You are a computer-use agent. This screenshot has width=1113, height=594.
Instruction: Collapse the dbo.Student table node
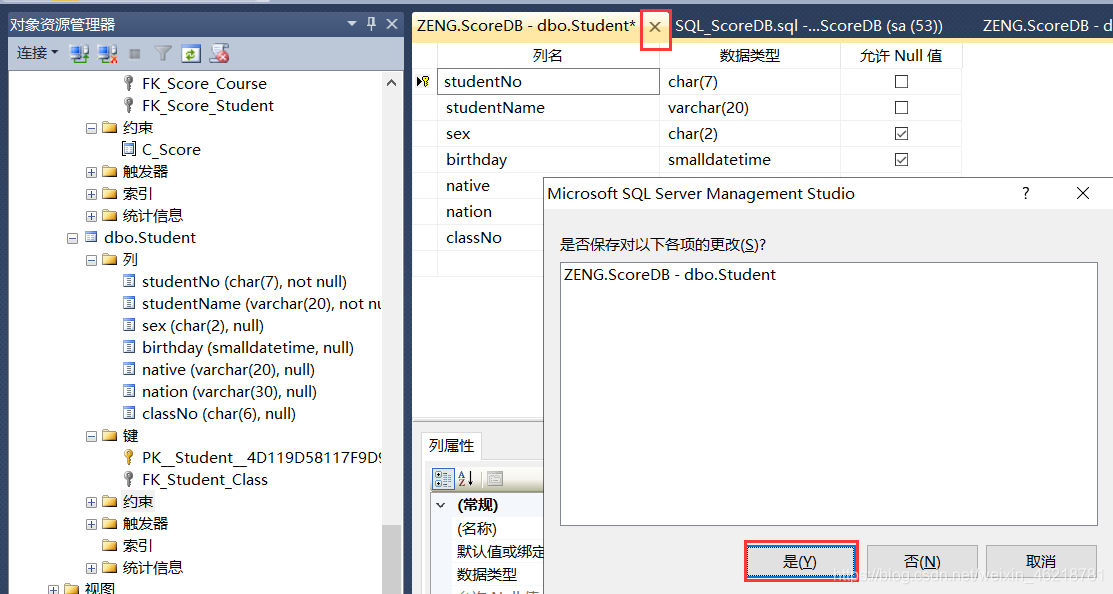click(x=72, y=238)
